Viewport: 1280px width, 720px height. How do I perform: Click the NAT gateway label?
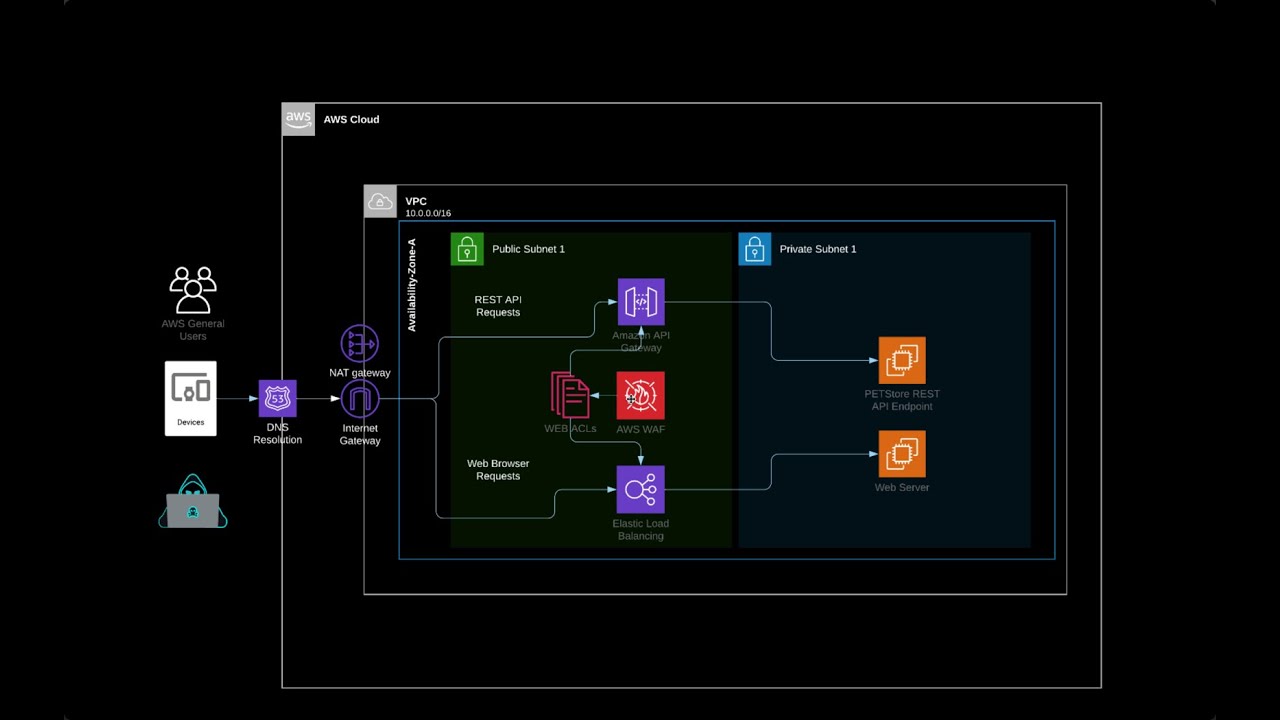pyautogui.click(x=360, y=373)
